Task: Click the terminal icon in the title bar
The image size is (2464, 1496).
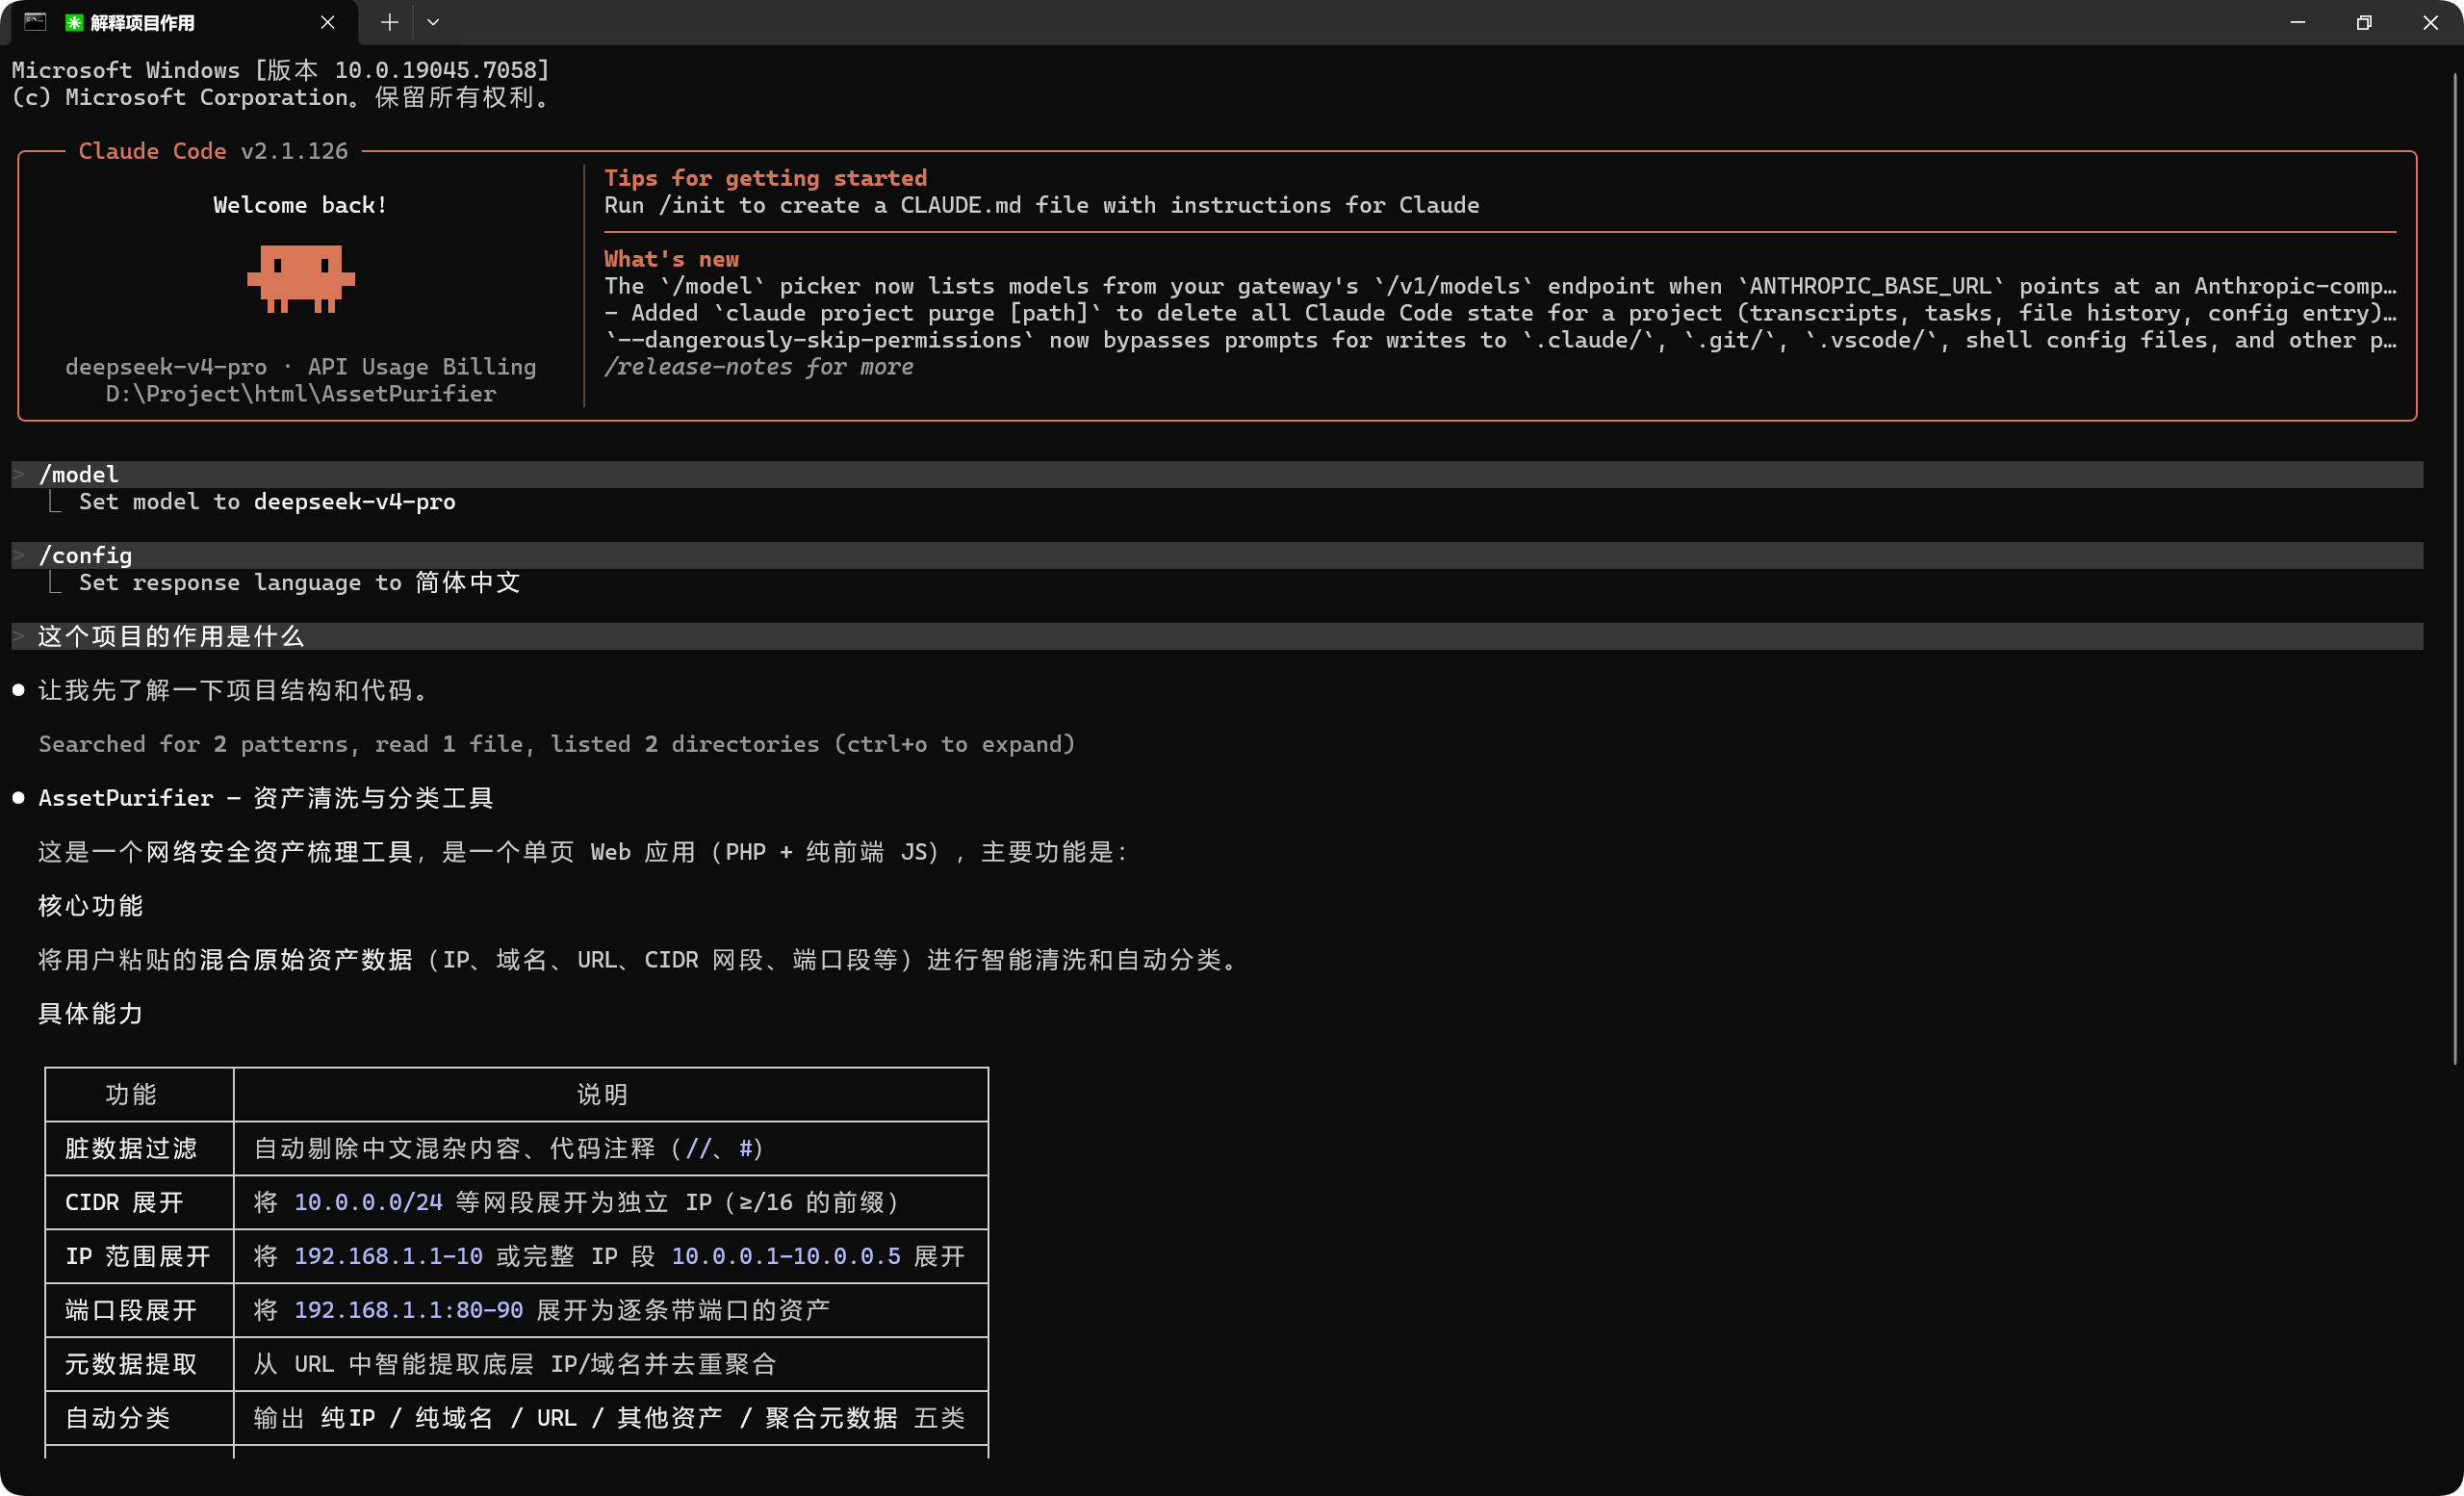Action: tap(35, 22)
